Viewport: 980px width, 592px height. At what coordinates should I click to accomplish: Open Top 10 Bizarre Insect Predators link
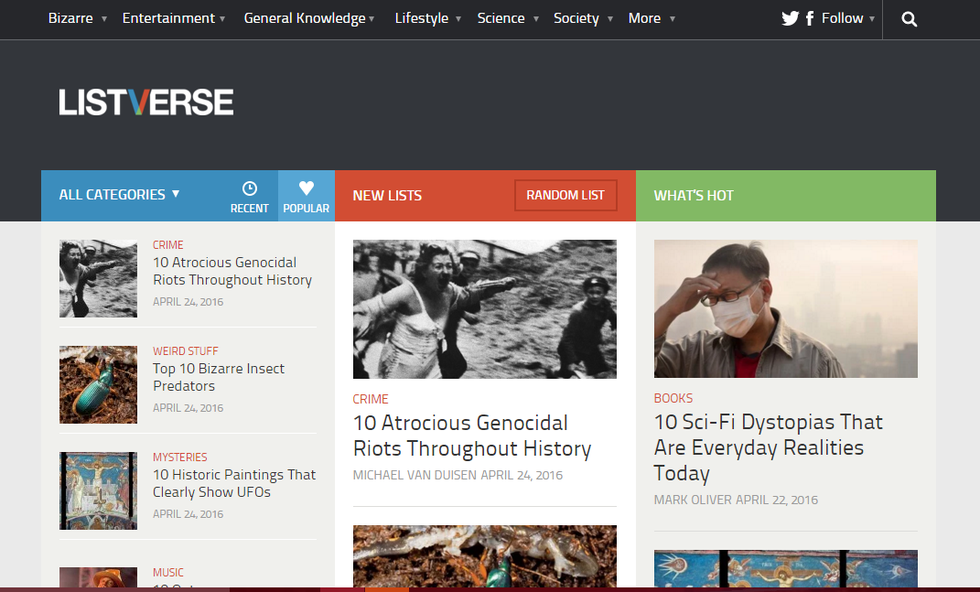(x=218, y=377)
